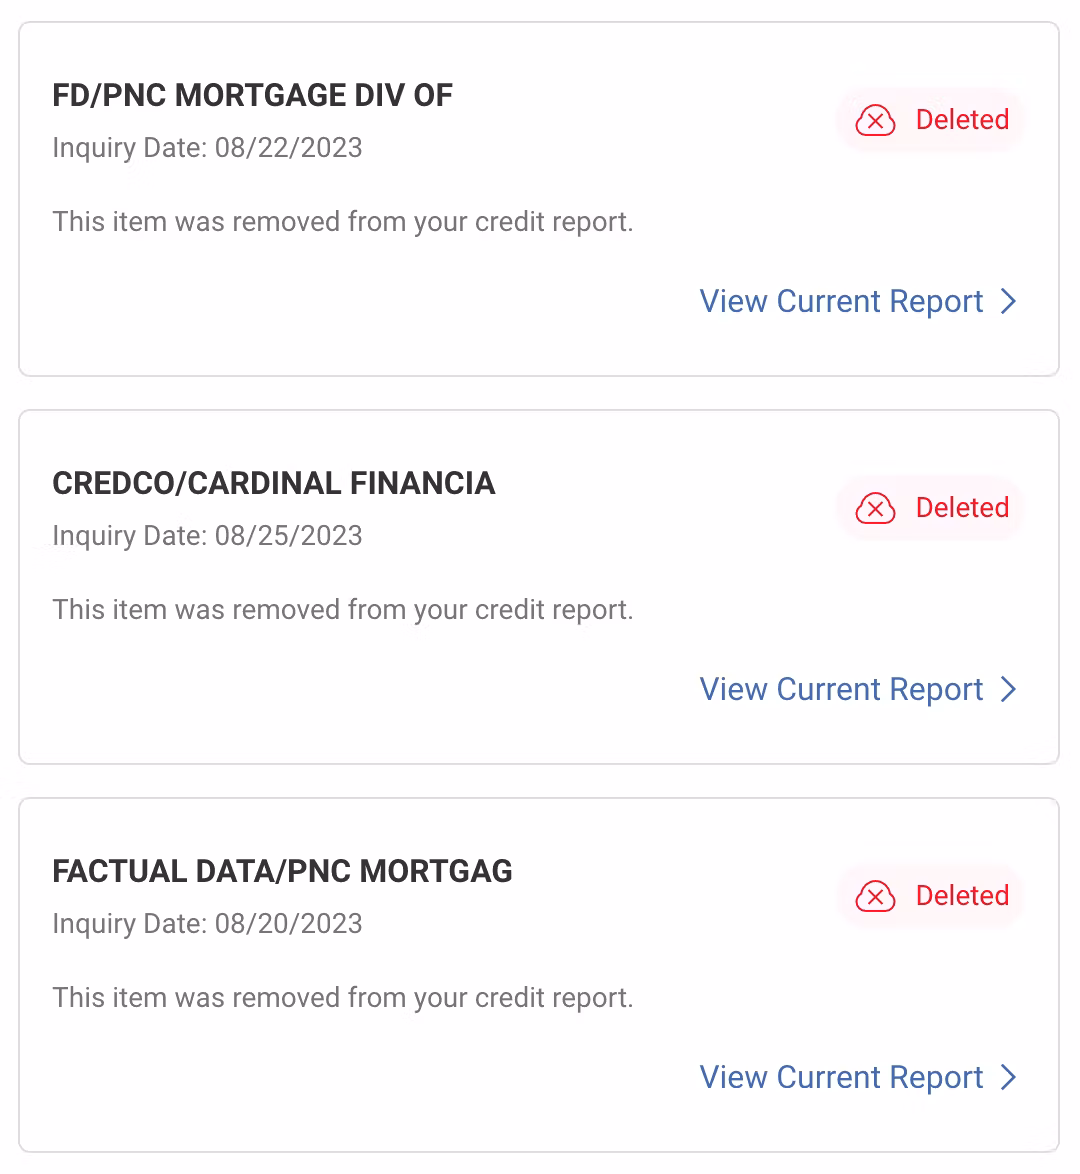Click Inquiry Date 08/20/2023 text
This screenshot has width=1080, height=1174.
(x=207, y=924)
